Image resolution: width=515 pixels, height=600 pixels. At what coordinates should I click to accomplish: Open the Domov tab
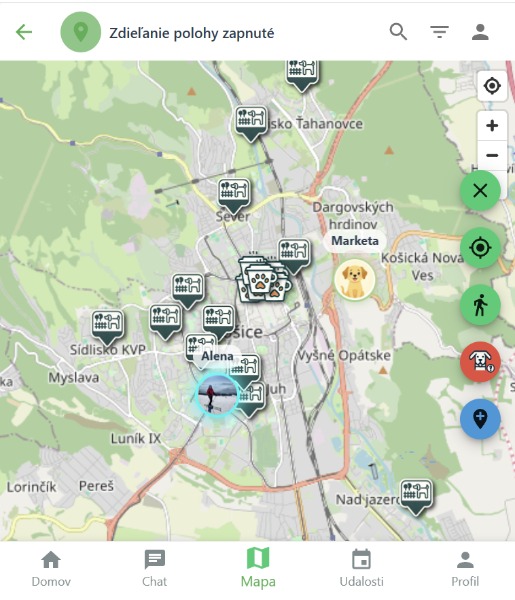click(x=51, y=569)
